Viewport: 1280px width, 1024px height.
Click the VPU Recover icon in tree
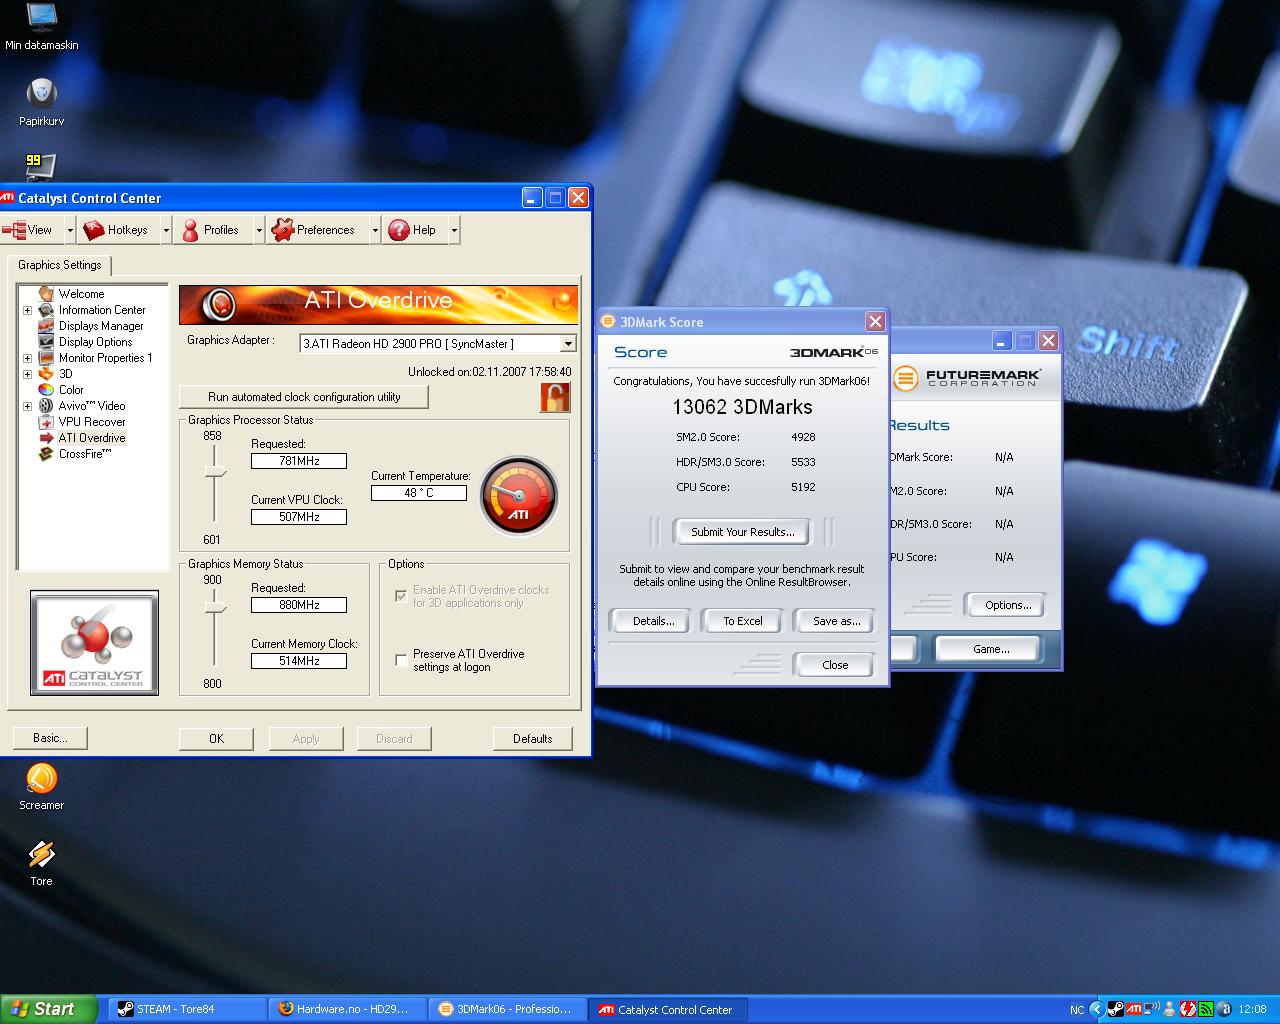click(46, 422)
